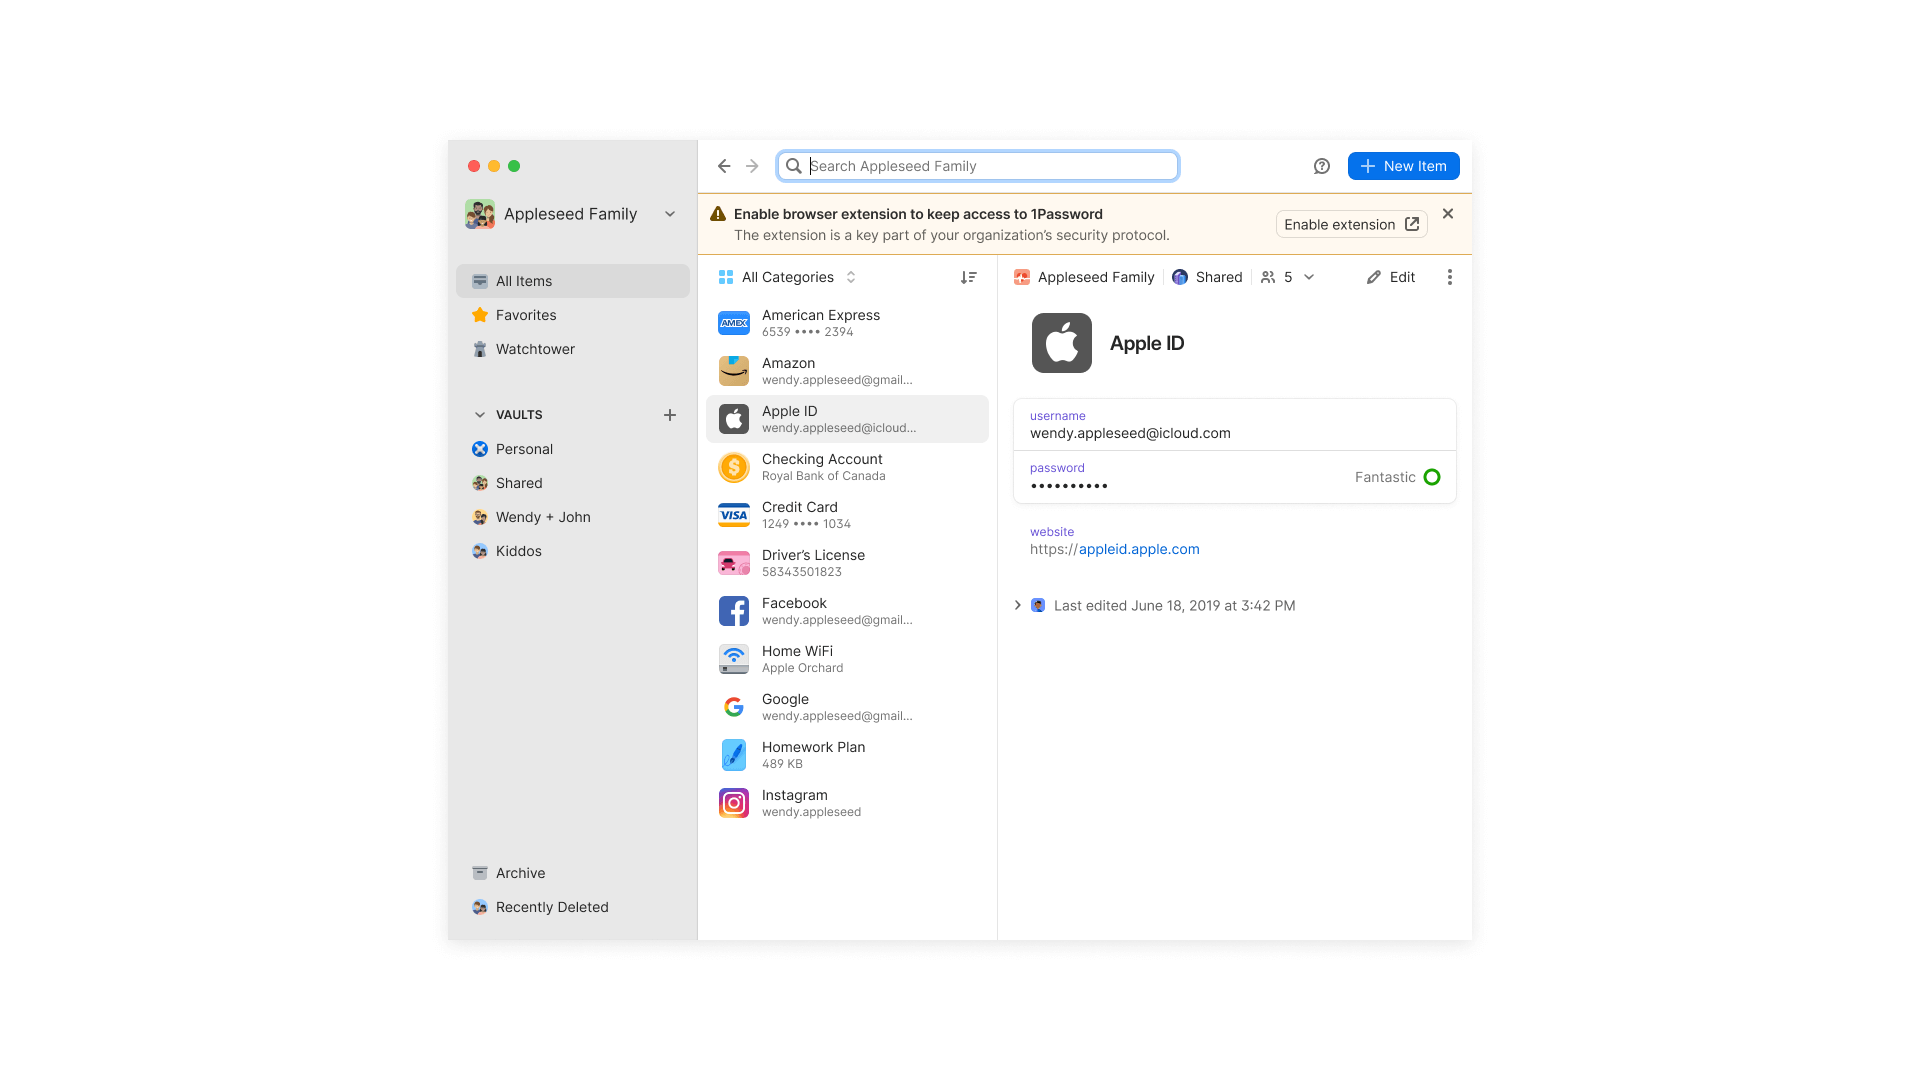The height and width of the screenshot is (1080, 1920).
Task: Open Archive in the sidebar
Action: [x=573, y=873]
